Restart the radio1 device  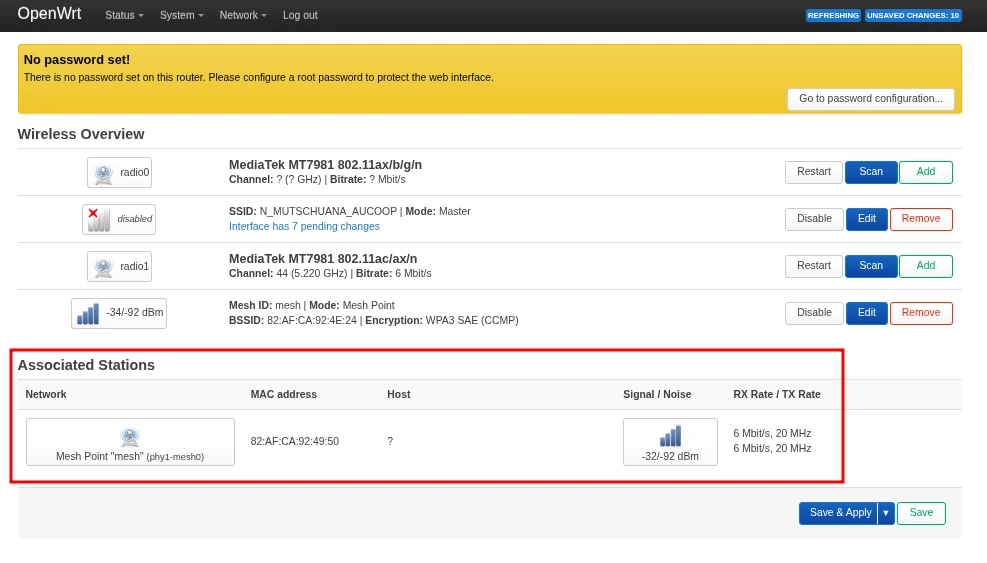point(813,266)
